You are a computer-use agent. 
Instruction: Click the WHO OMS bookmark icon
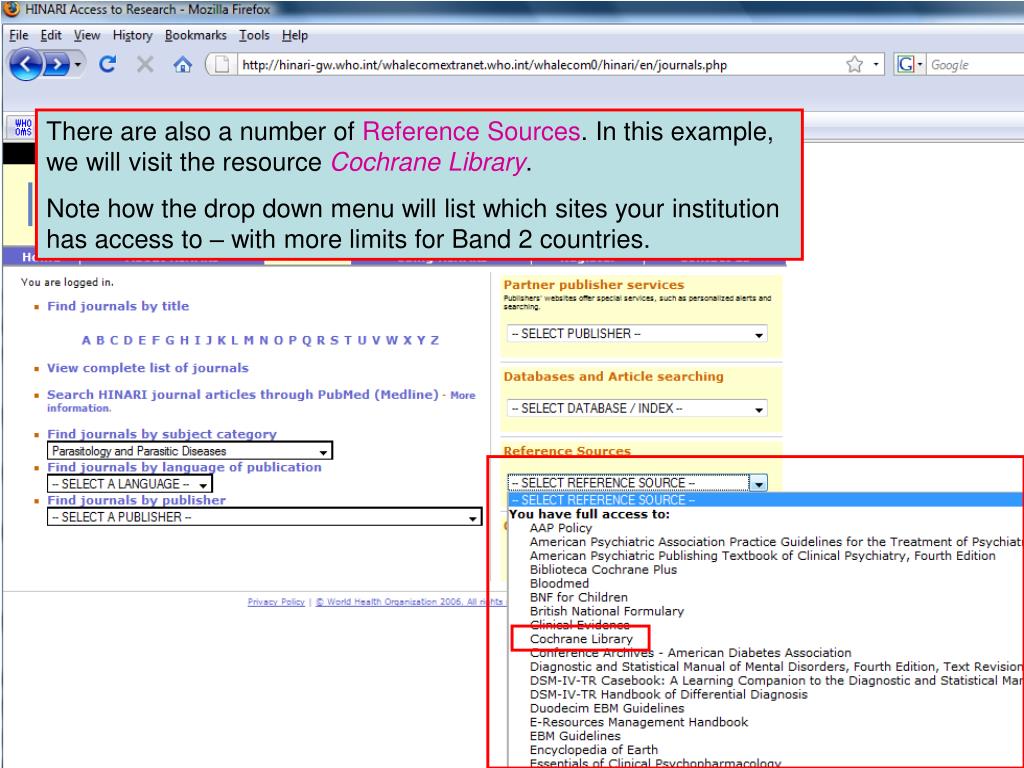click(x=23, y=127)
